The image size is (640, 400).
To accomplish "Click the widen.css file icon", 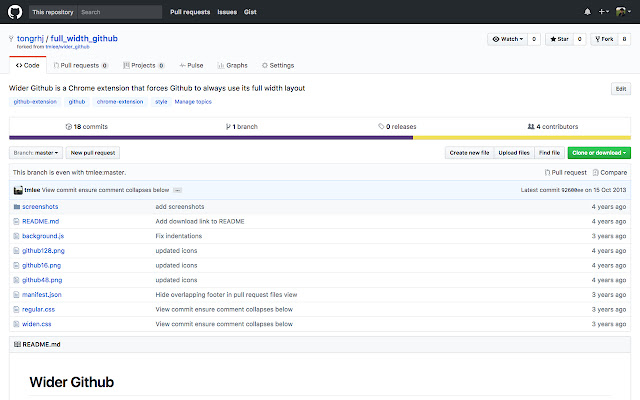I will (16, 324).
